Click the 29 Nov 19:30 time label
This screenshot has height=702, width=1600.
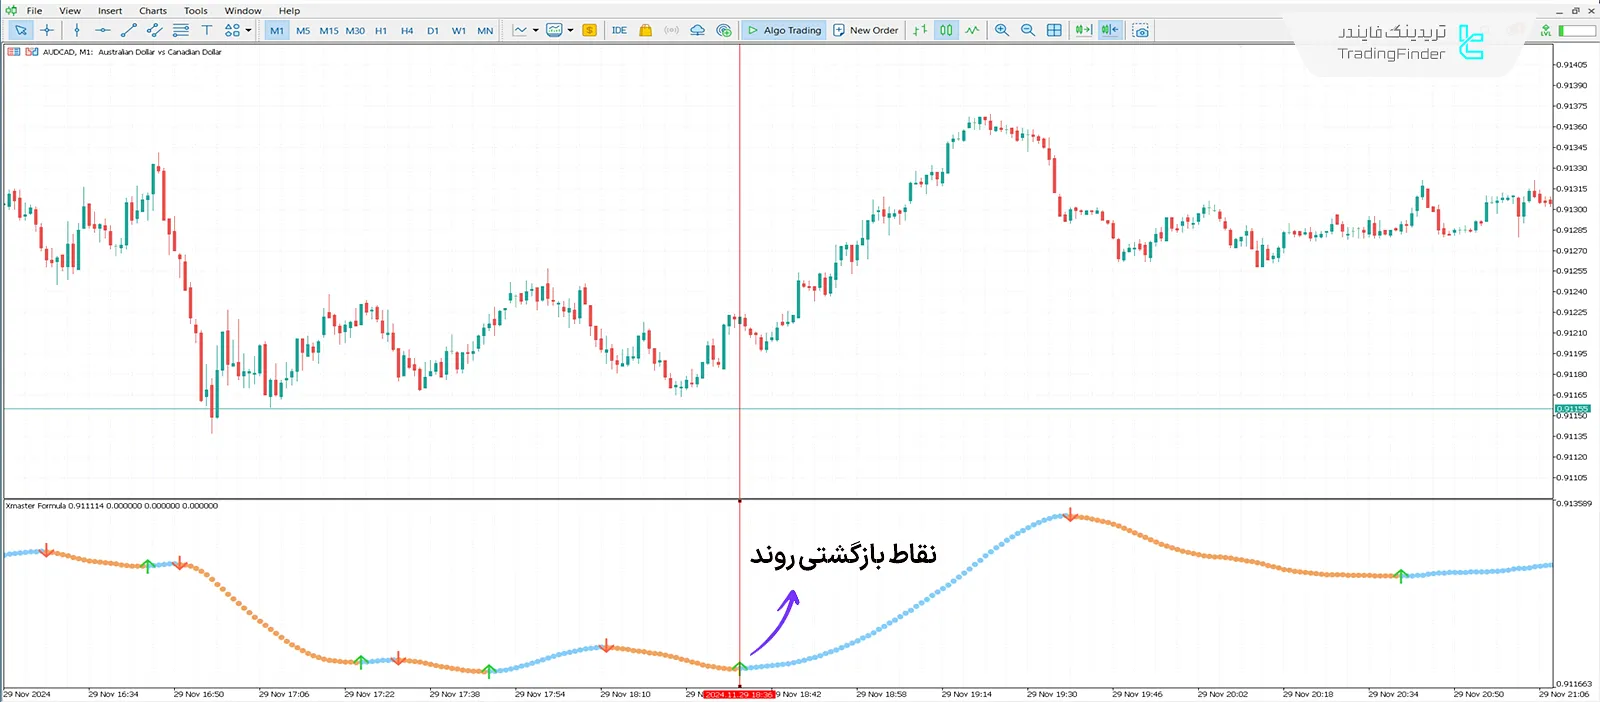[x=1052, y=694]
